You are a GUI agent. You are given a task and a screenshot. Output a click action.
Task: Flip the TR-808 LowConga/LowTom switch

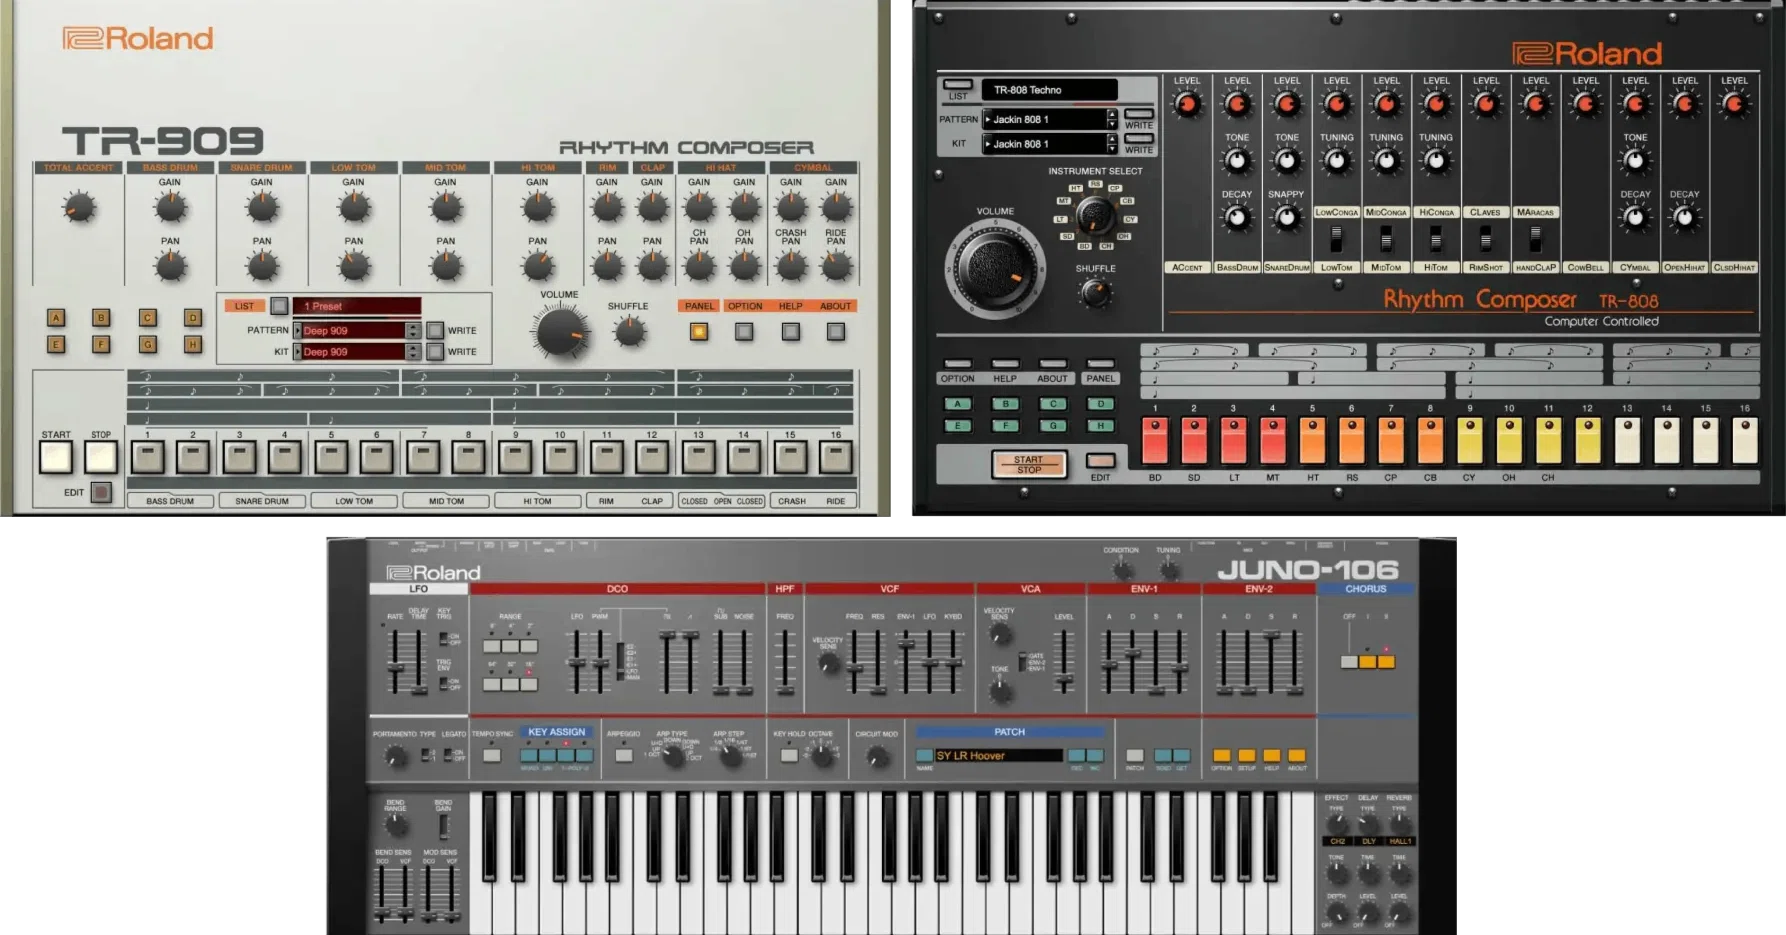[1336, 239]
